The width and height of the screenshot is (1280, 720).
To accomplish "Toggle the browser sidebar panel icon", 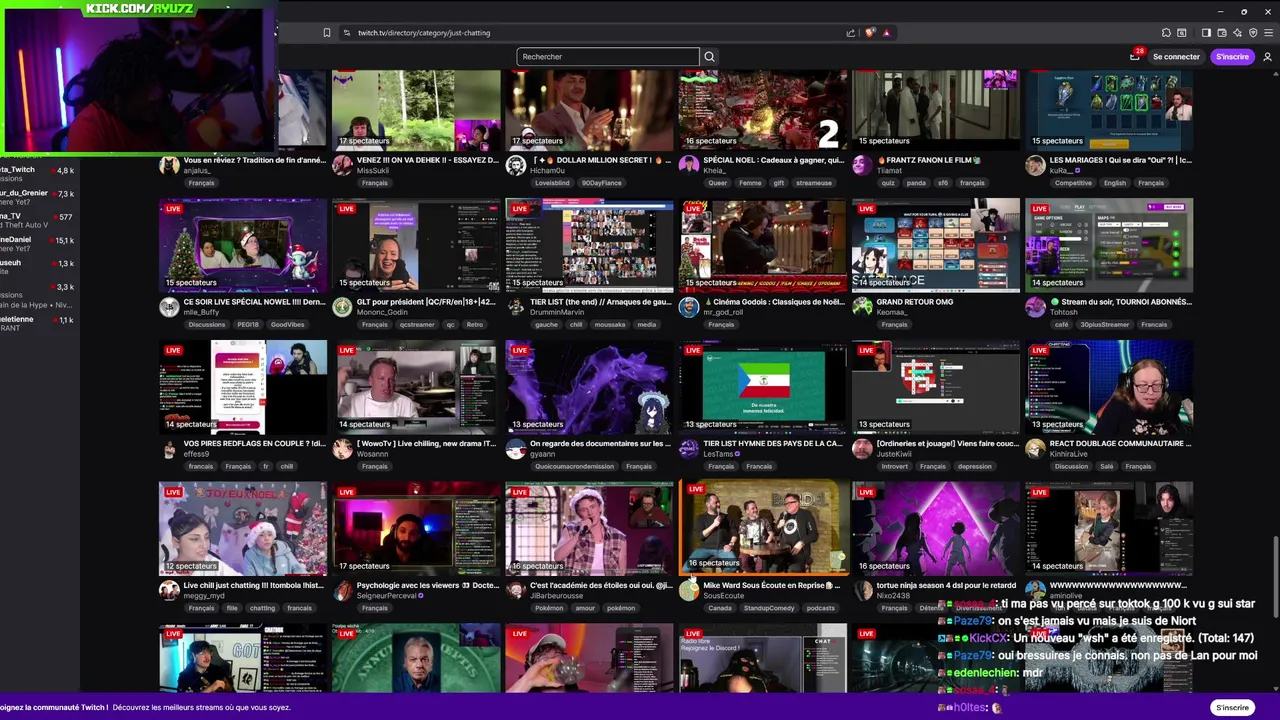I will [1206, 33].
